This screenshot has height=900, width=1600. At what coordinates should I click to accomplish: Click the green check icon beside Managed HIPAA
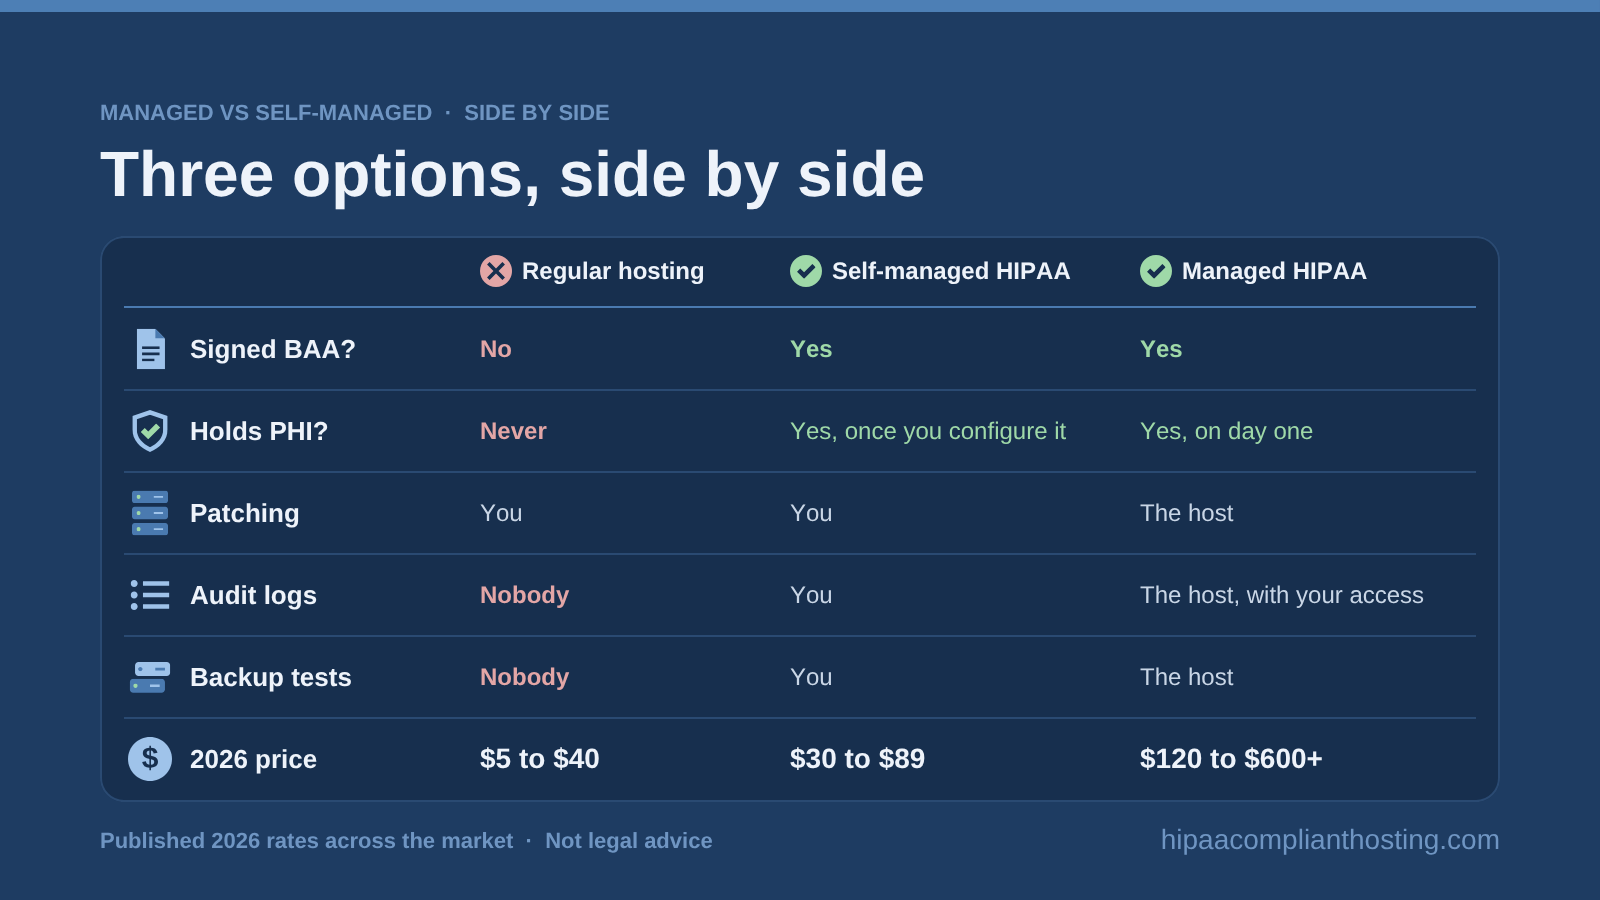coord(1156,271)
